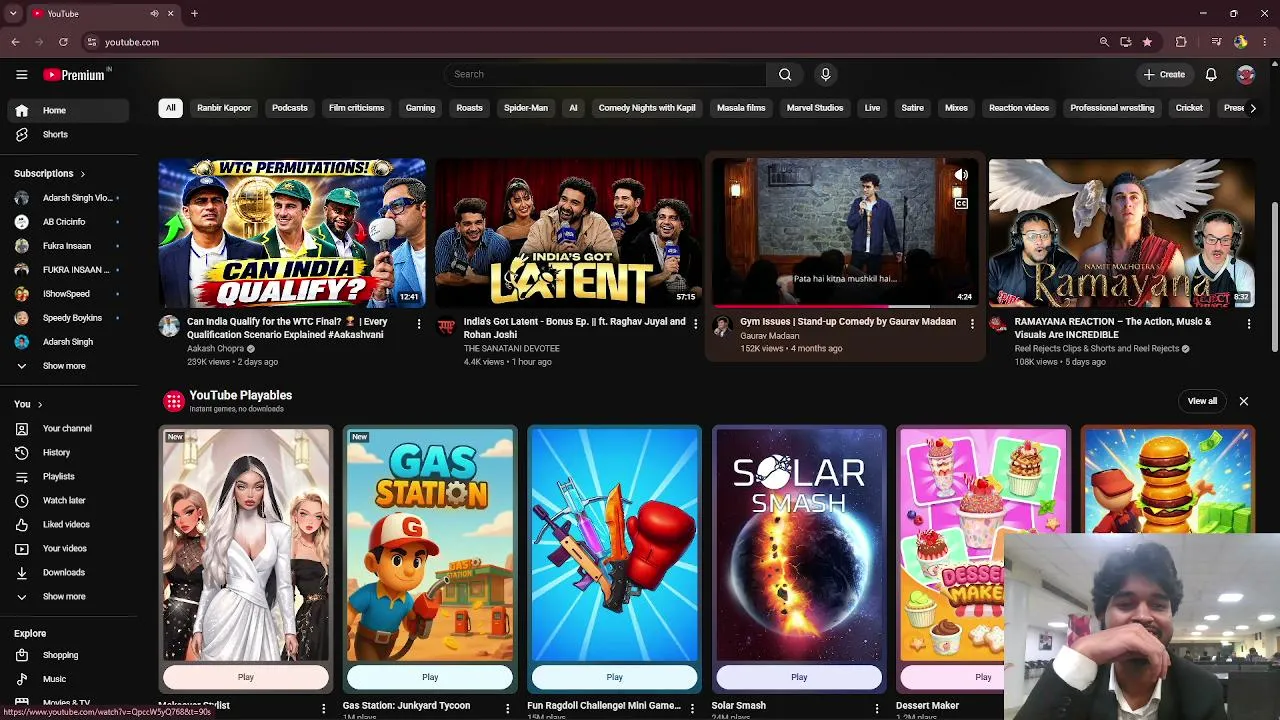Open a new browser tab
The height and width of the screenshot is (720, 1280).
[194, 14]
